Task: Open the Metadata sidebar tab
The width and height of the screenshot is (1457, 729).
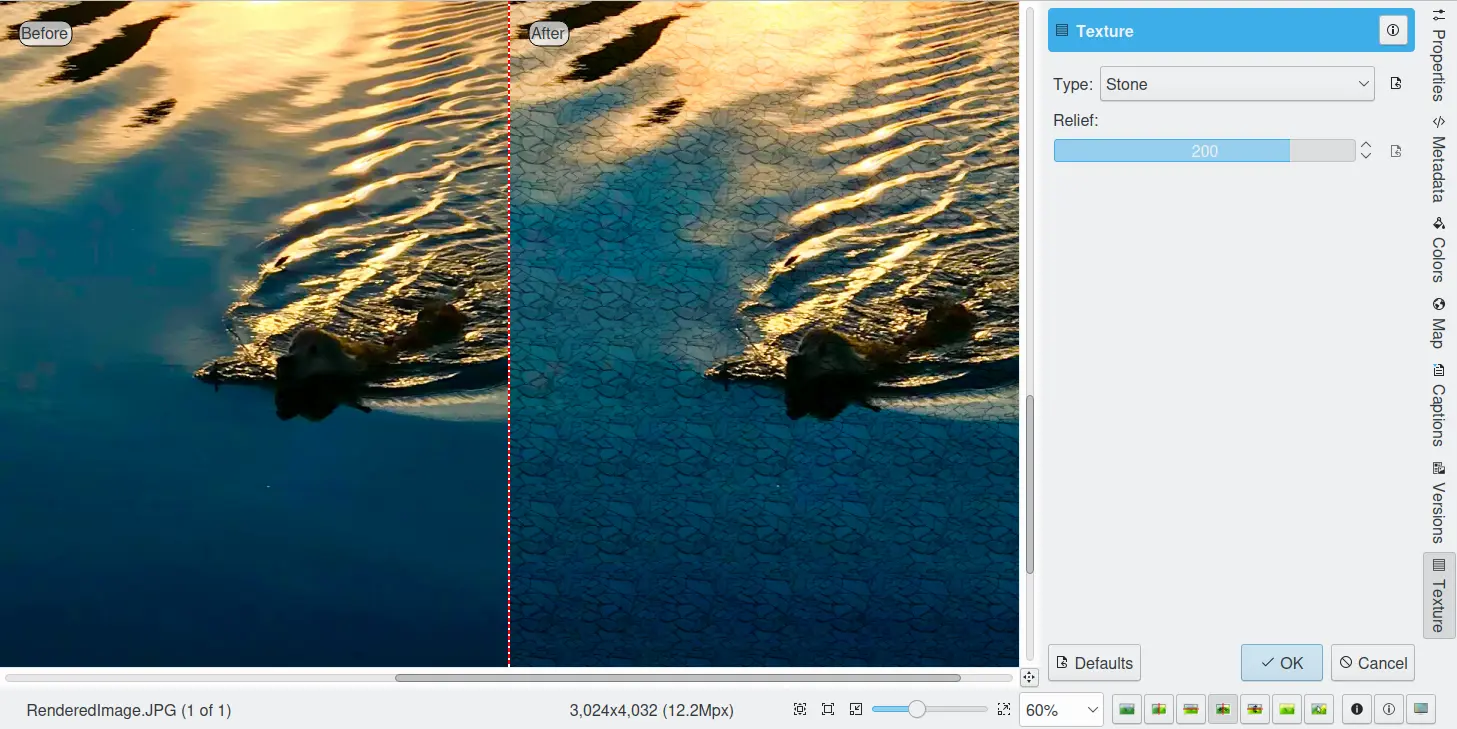Action: 1438,160
